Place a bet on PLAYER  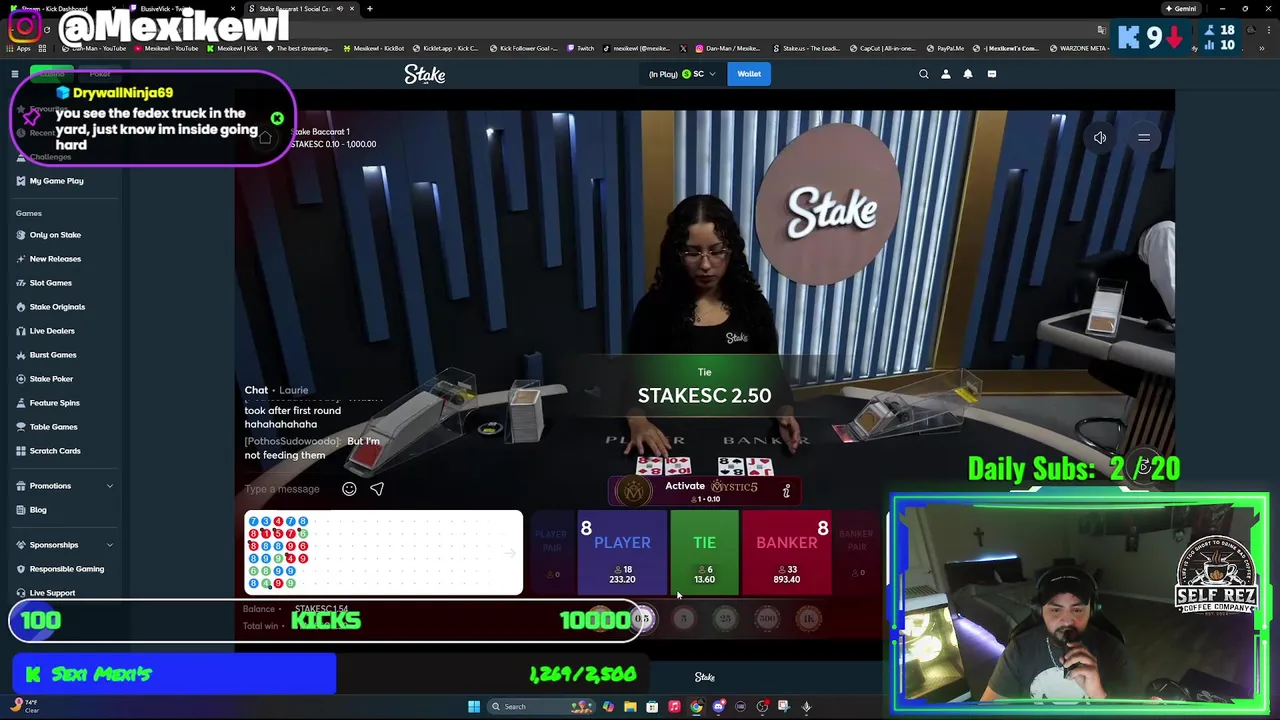coord(622,553)
